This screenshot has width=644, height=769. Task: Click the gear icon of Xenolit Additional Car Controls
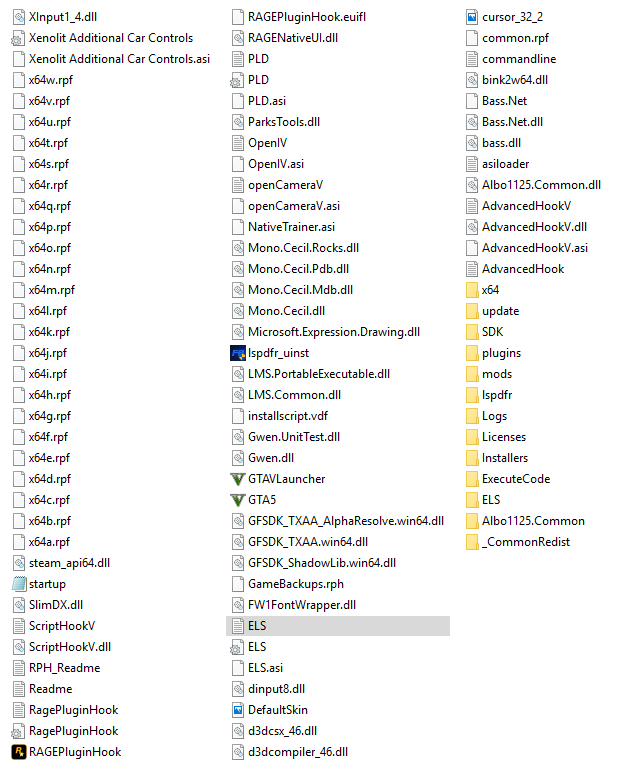(19, 38)
